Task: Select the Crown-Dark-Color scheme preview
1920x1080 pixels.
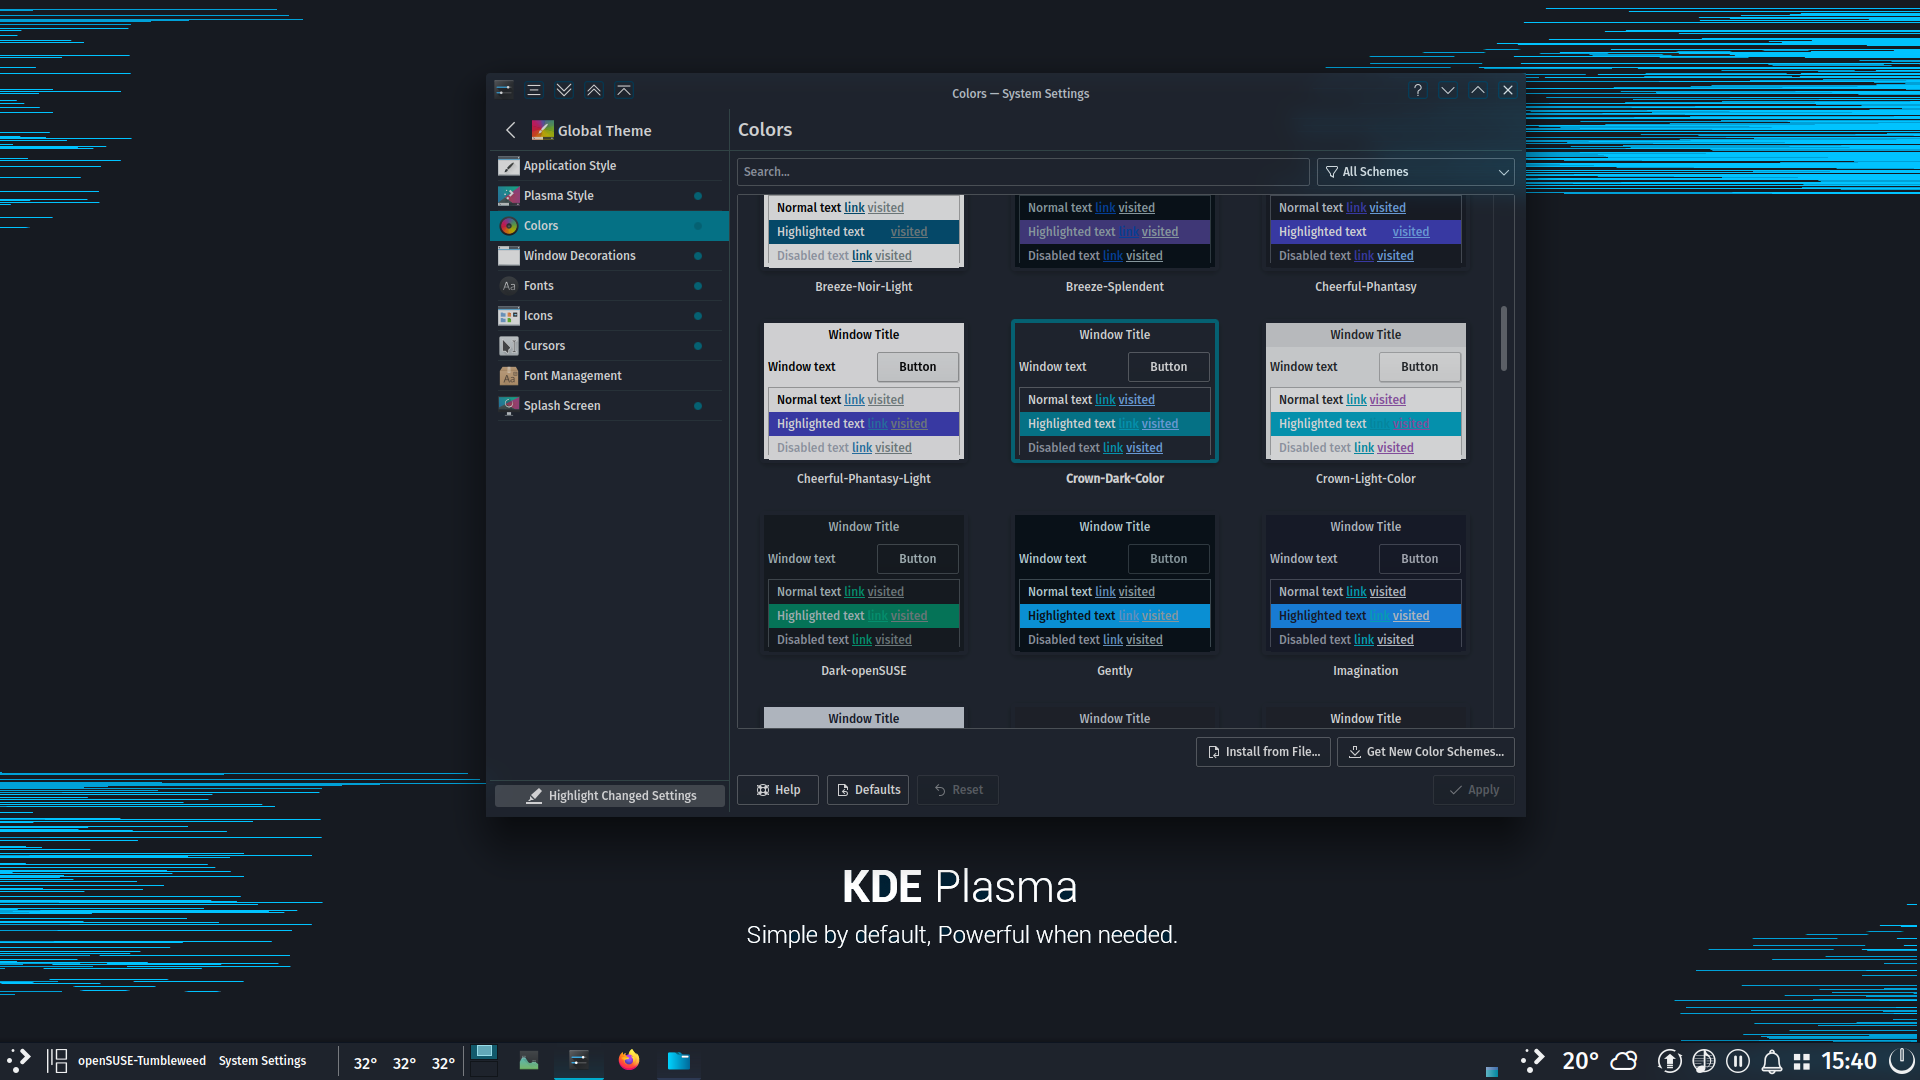Action: pyautogui.click(x=1115, y=392)
